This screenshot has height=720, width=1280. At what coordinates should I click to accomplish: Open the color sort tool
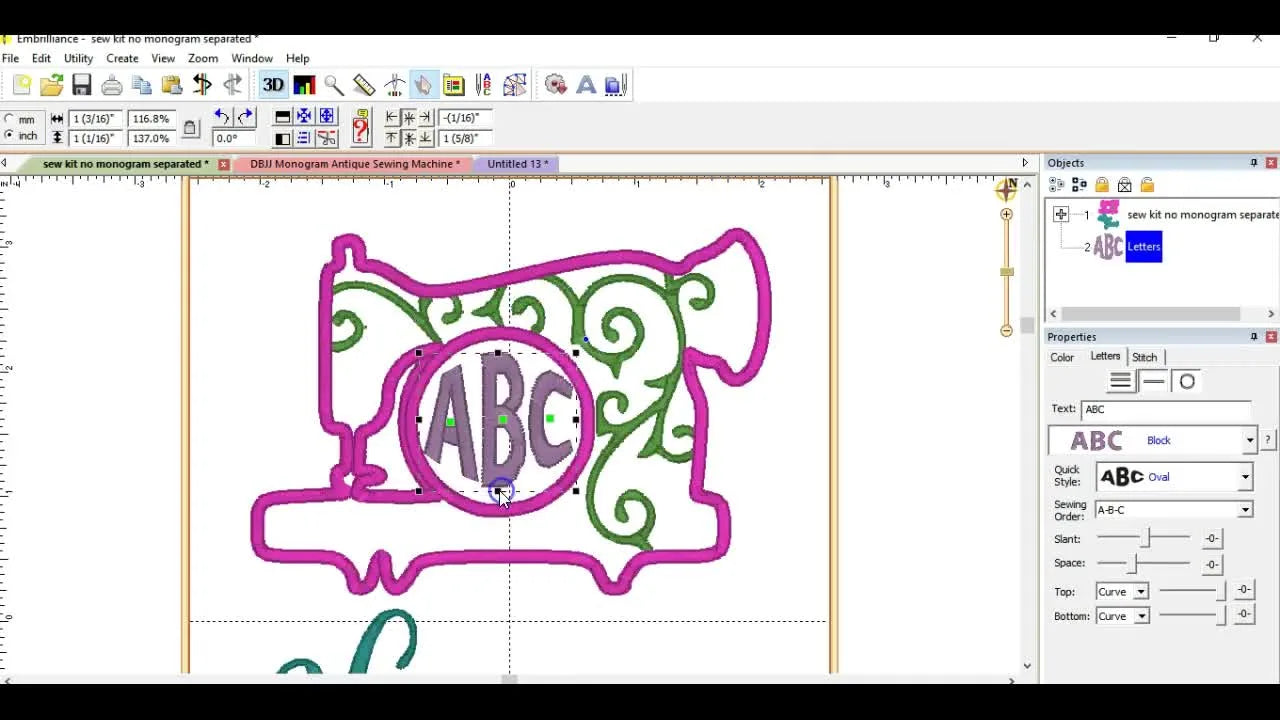(304, 85)
